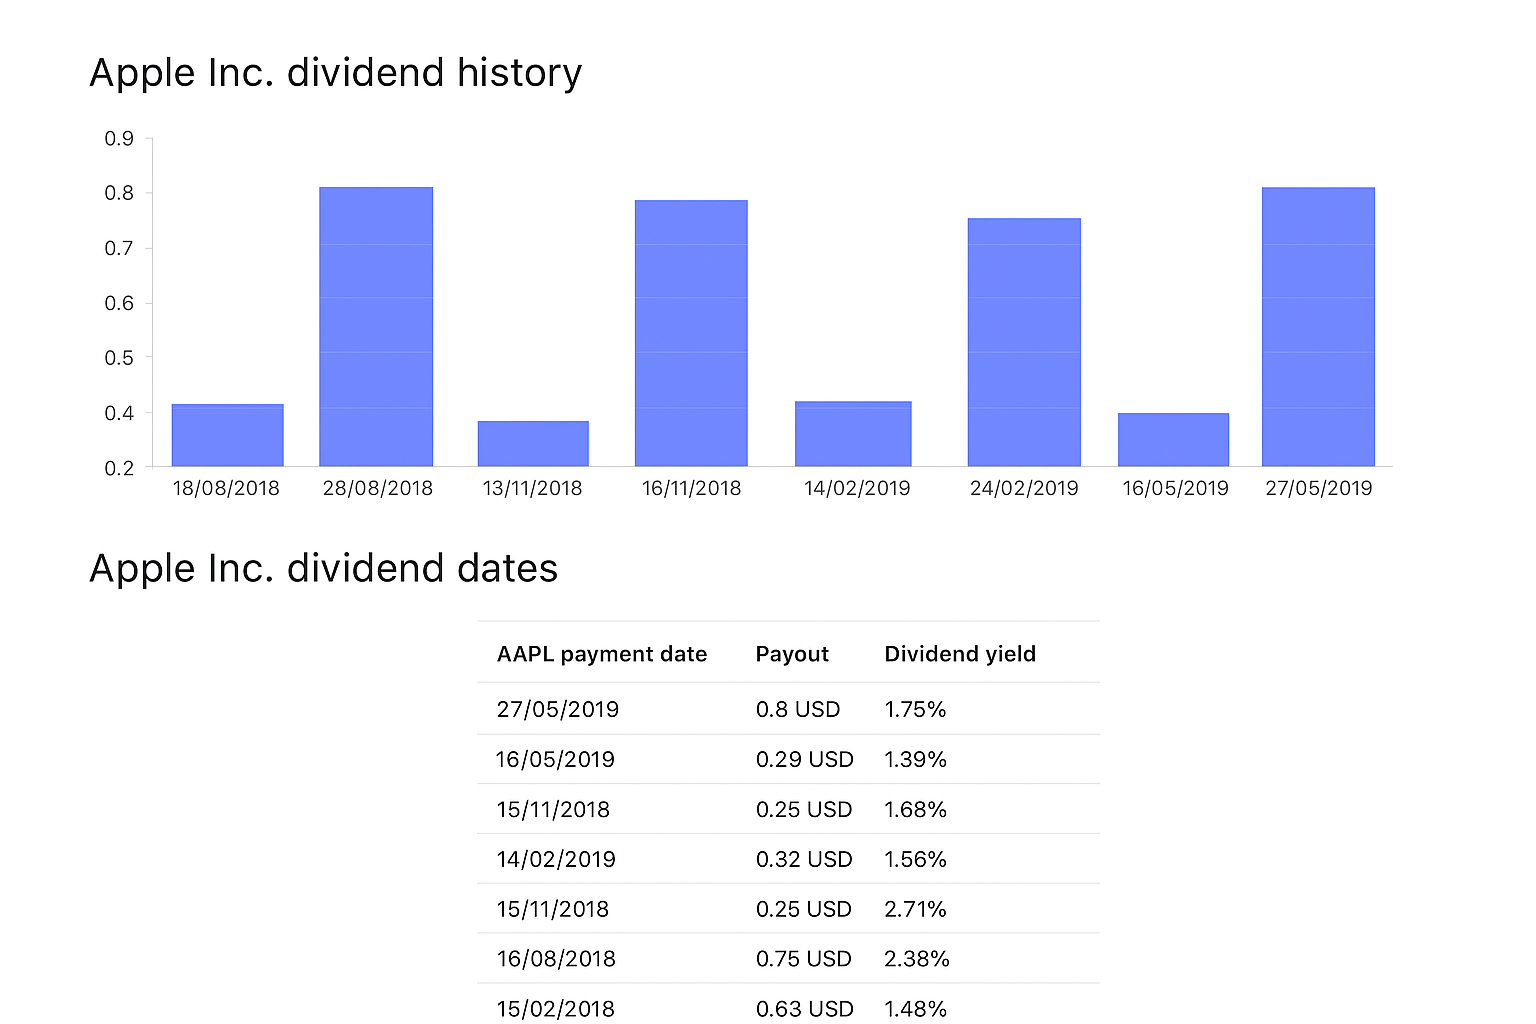This screenshot has width=1536, height=1024.
Task: Click the 14/02/2019 x-axis label under the chart
Action: pos(857,488)
